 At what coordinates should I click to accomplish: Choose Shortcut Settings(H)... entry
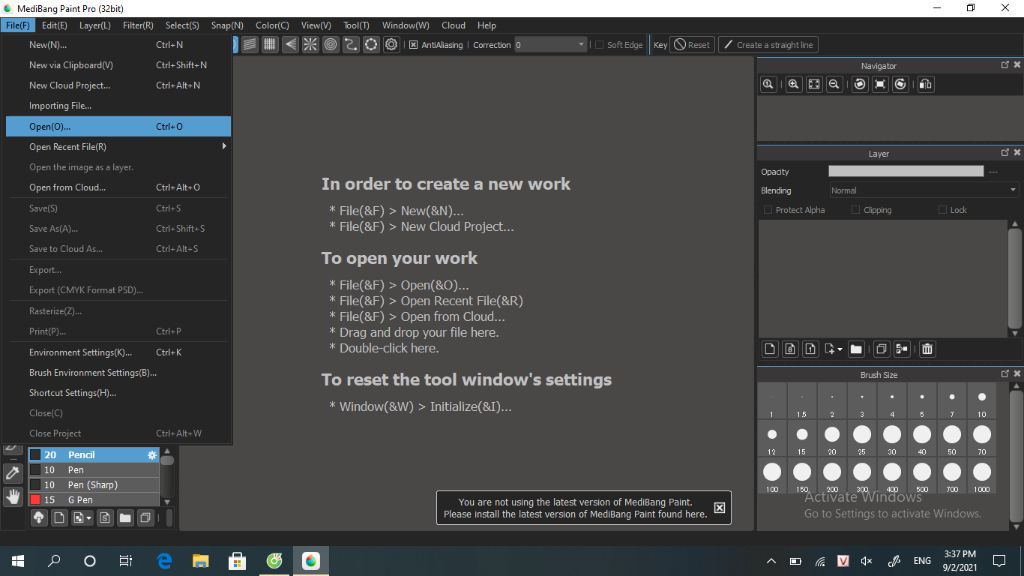point(118,392)
